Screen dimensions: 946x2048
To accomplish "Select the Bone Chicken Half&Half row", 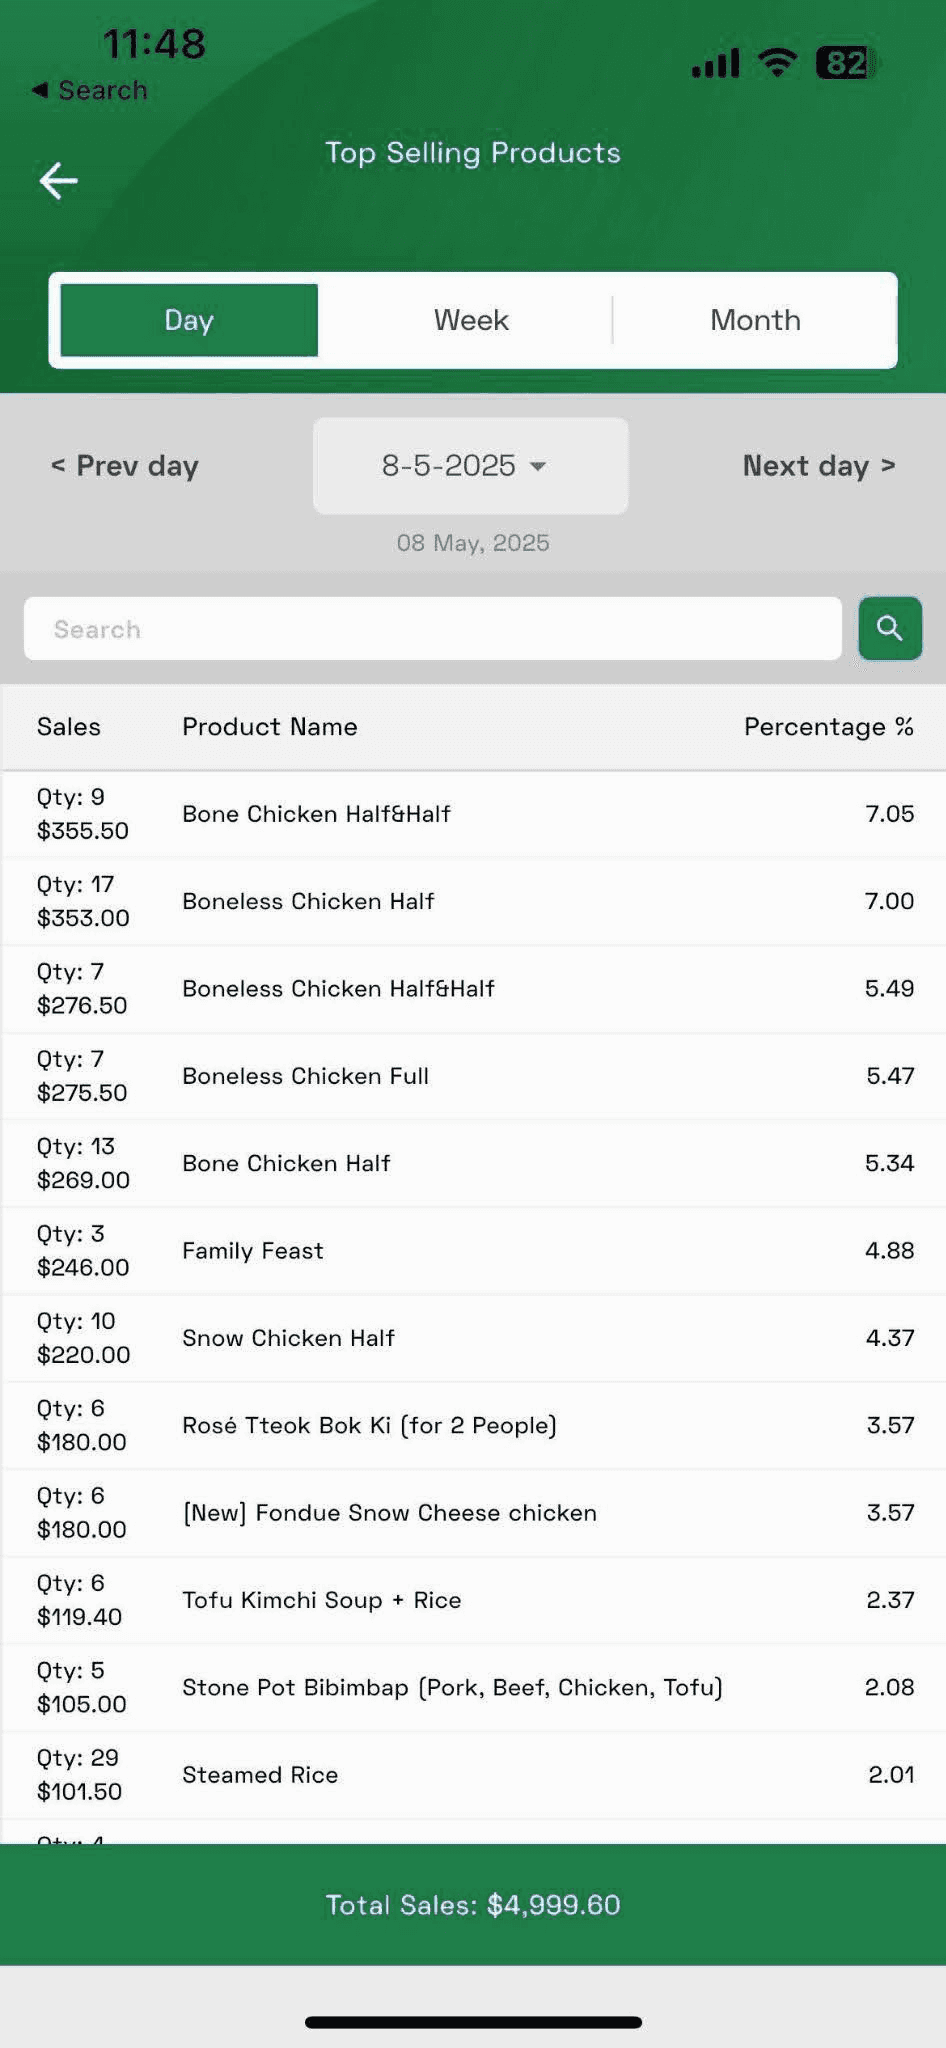I will [473, 814].
